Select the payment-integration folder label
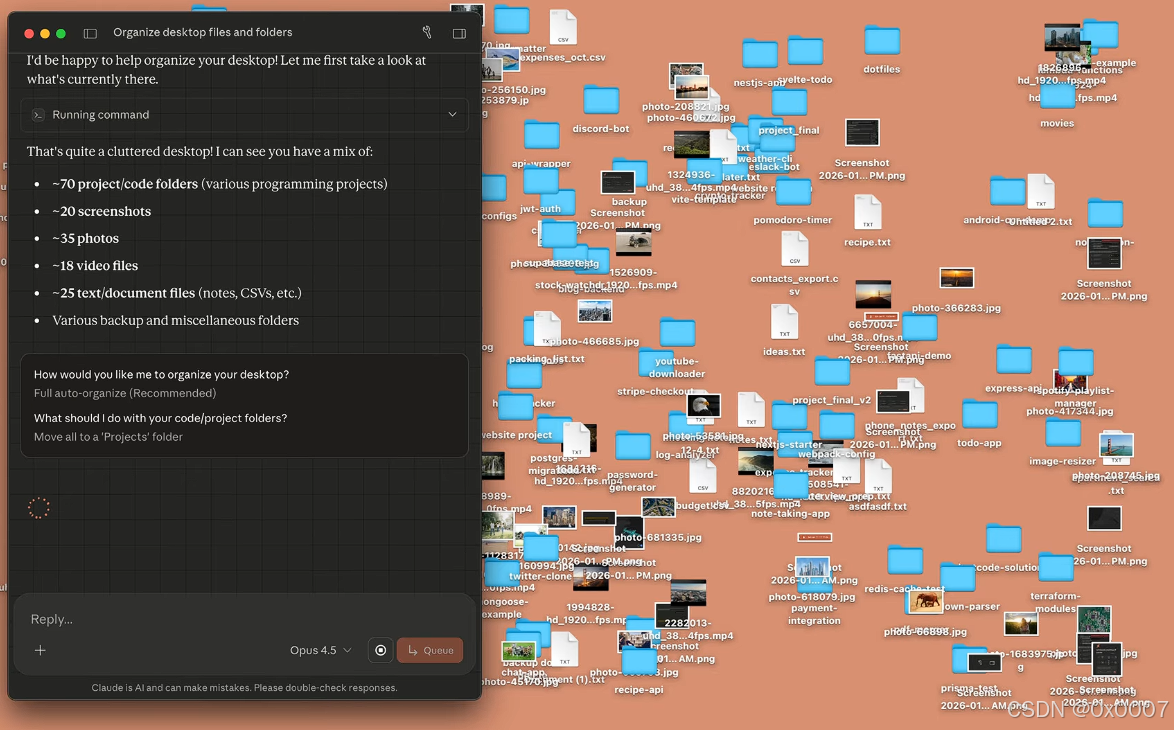The image size is (1174, 730). 814,615
